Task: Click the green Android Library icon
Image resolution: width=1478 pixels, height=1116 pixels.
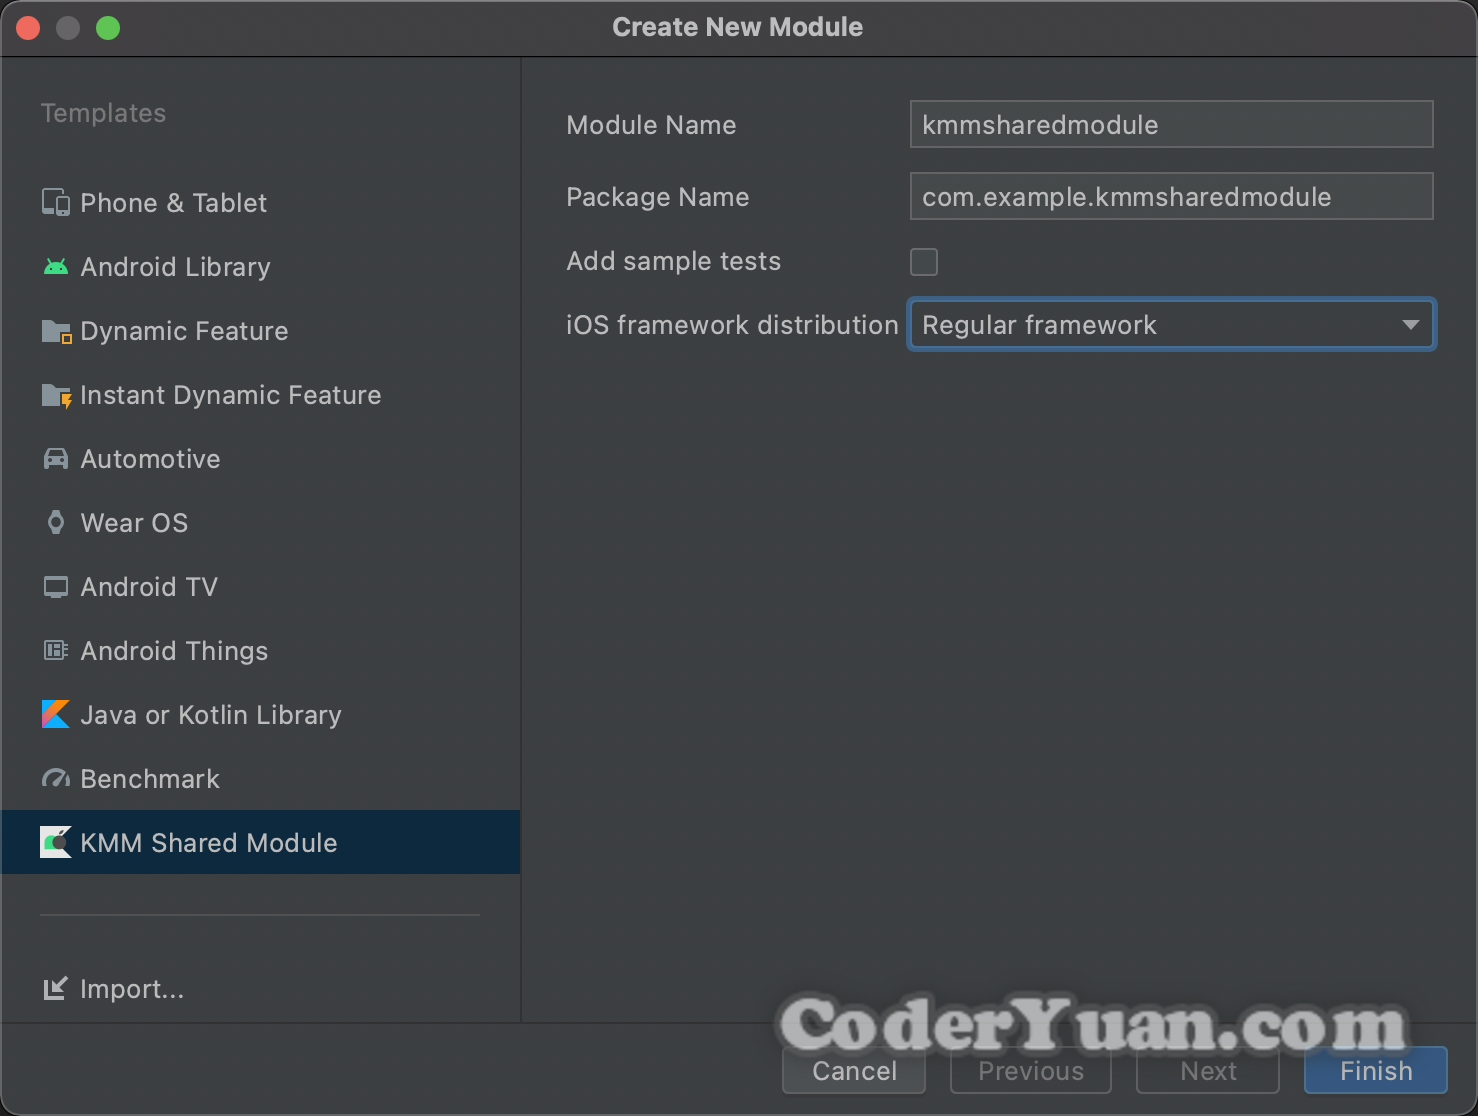Action: coord(56,267)
